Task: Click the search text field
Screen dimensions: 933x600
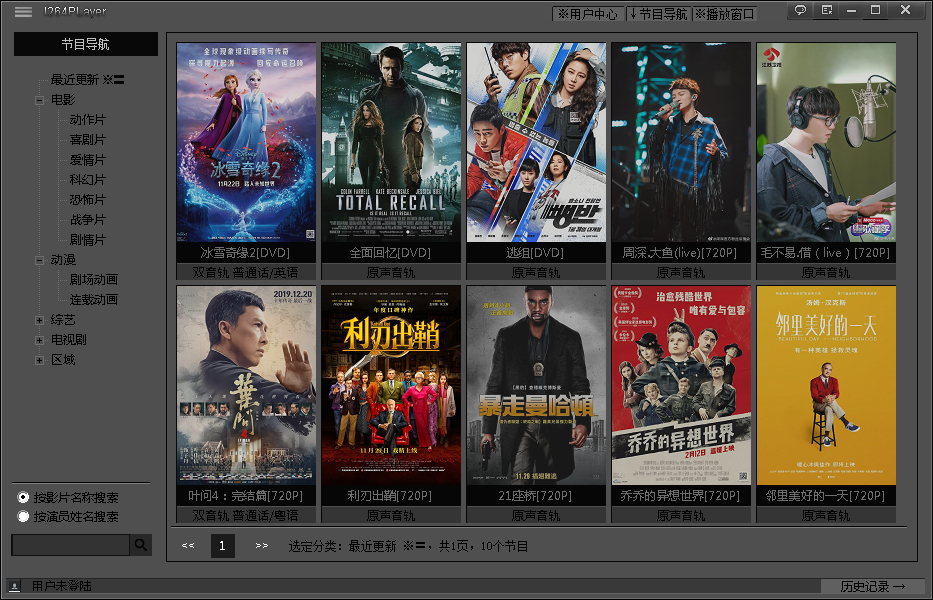Action: [x=71, y=545]
